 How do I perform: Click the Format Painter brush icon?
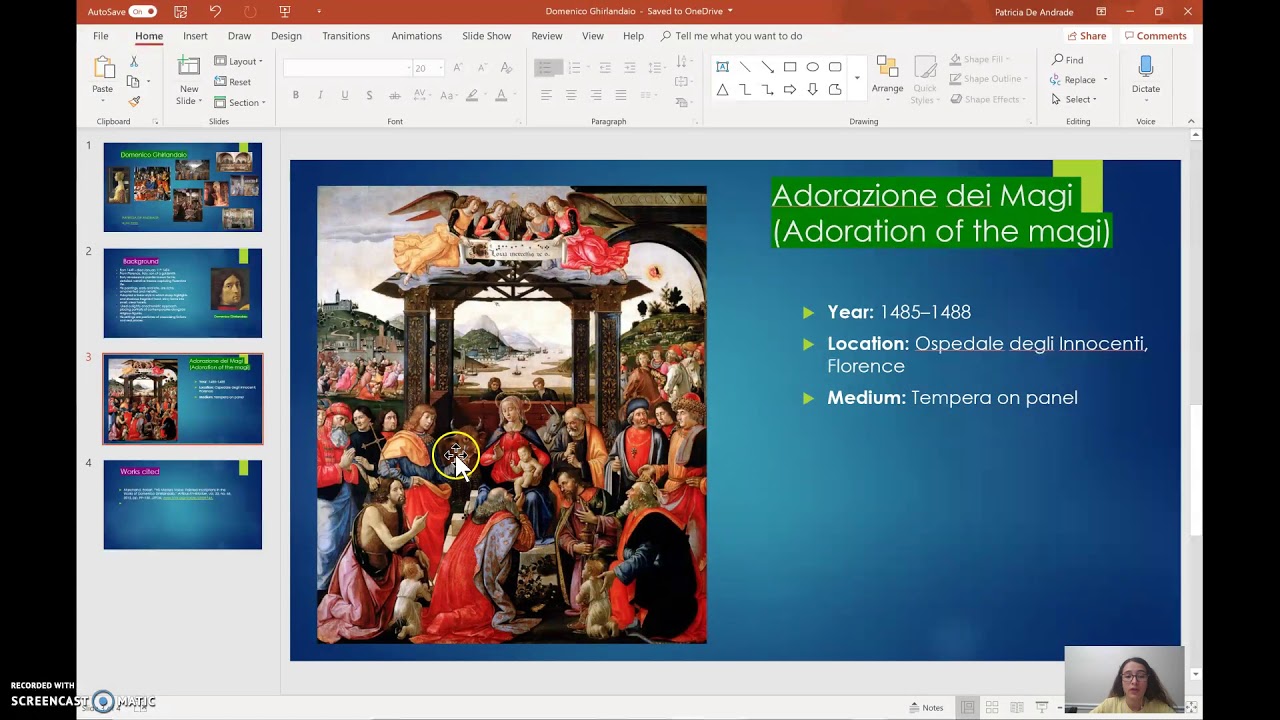tap(134, 101)
